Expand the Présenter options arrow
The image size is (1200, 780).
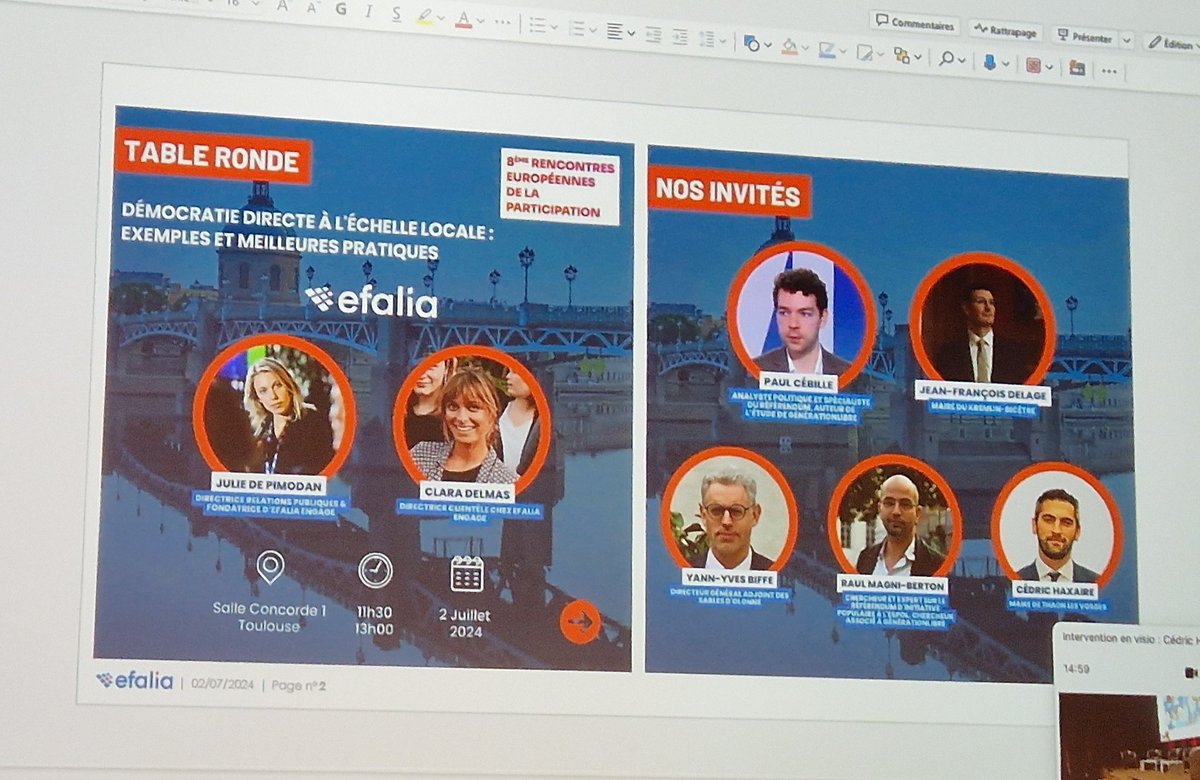click(x=1127, y=40)
